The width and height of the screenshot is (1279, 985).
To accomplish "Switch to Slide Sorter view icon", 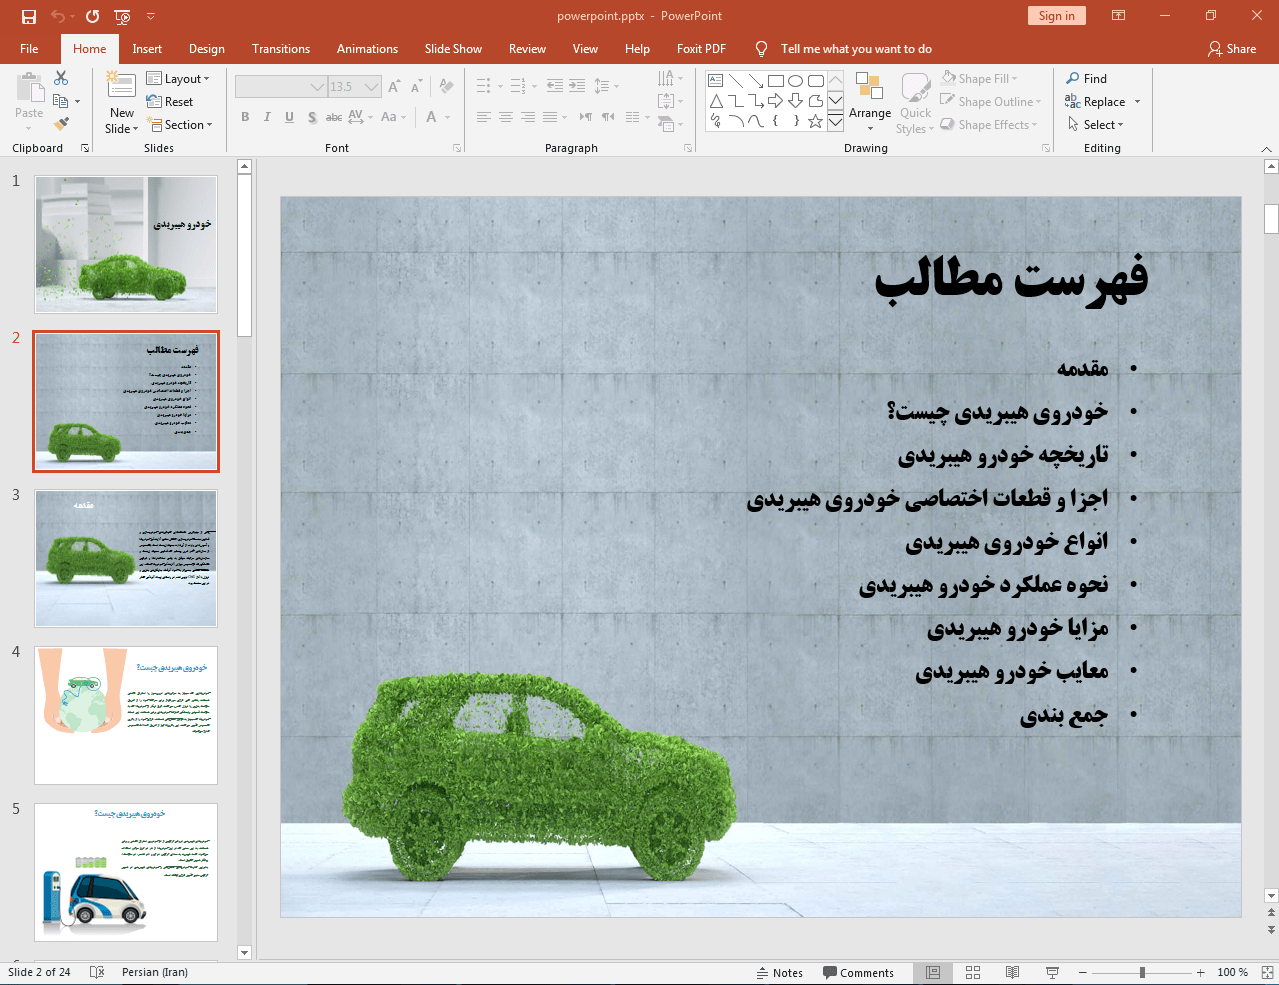I will pyautogui.click(x=973, y=972).
